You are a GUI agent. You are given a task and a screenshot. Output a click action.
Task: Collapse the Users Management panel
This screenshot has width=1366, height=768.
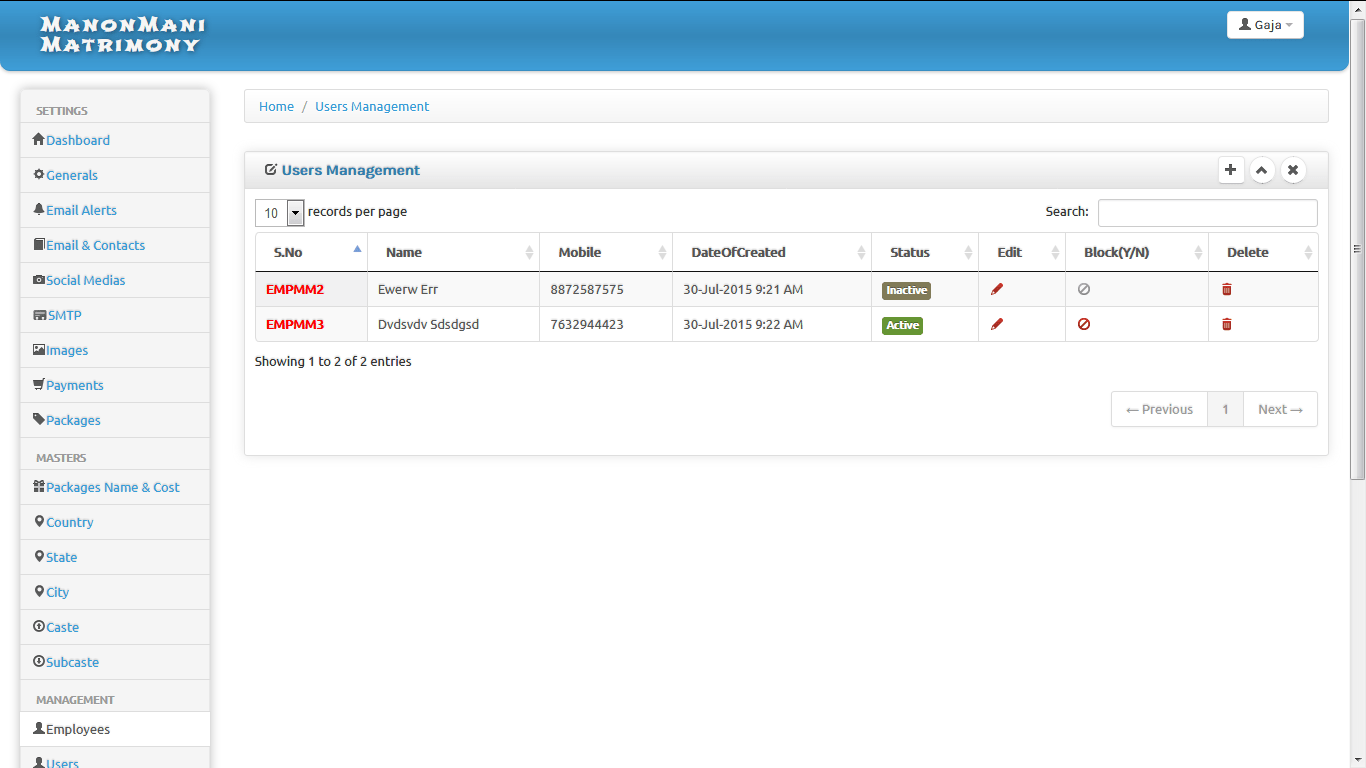pyautogui.click(x=1262, y=170)
